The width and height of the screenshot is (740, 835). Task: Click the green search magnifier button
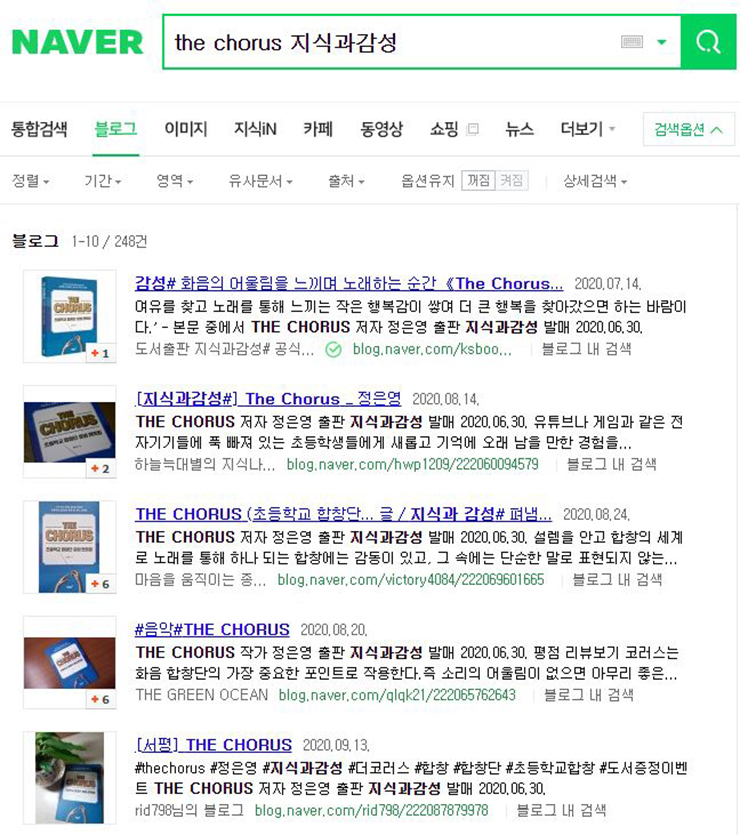(x=709, y=42)
